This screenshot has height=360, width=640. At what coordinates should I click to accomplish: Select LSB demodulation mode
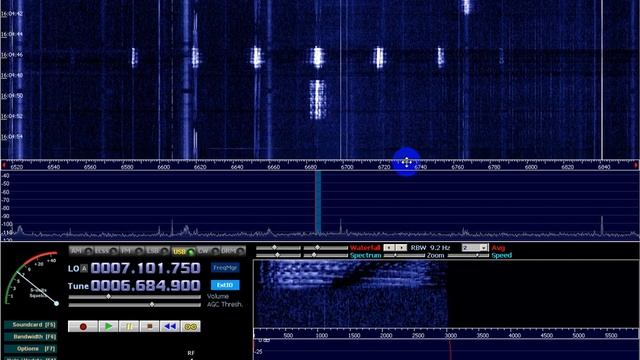click(157, 251)
